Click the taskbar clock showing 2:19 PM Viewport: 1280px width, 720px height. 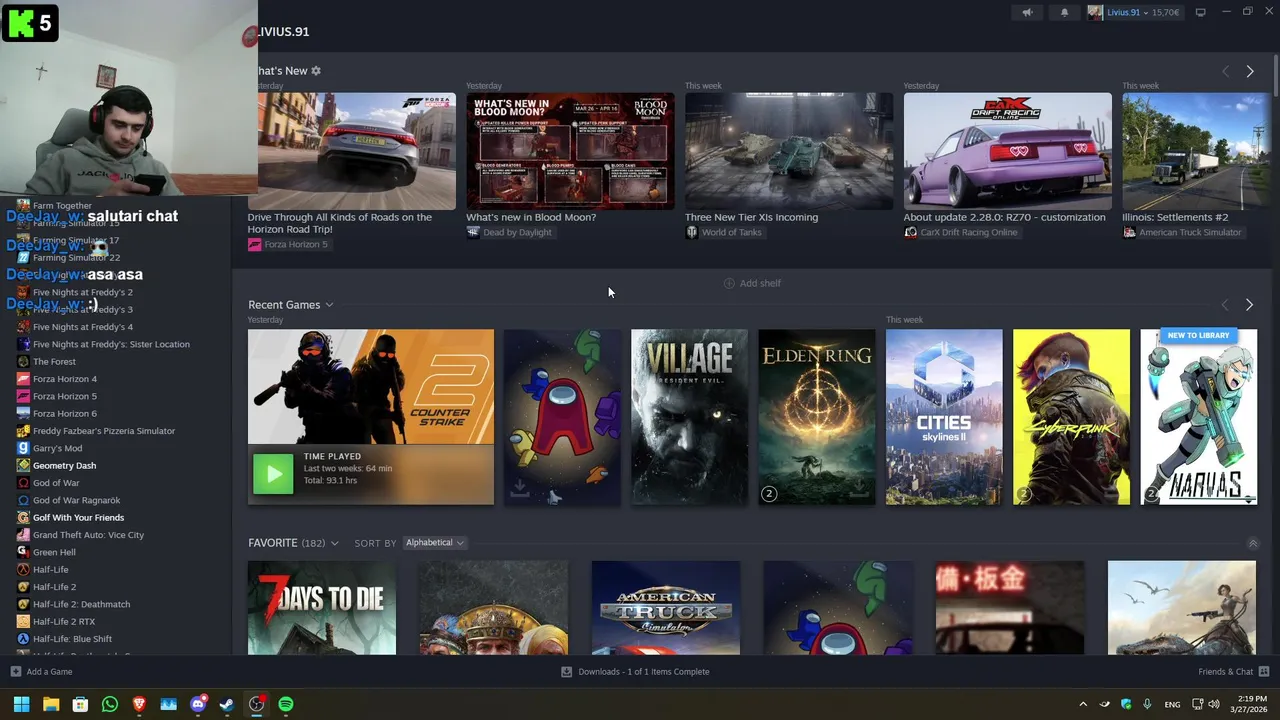(1250, 704)
